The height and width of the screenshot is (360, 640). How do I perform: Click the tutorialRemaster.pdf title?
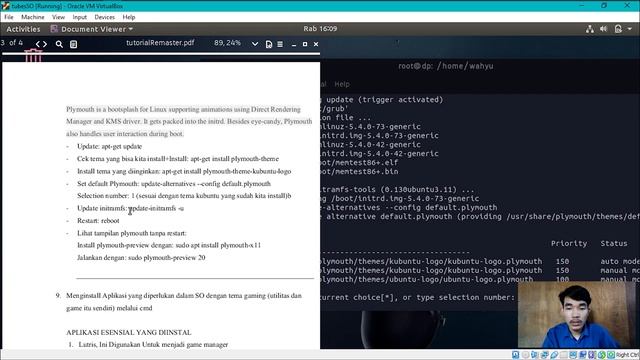coord(160,43)
